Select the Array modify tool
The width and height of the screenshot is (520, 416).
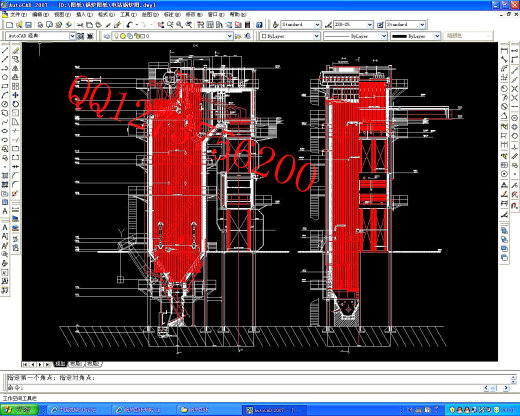coord(15,86)
